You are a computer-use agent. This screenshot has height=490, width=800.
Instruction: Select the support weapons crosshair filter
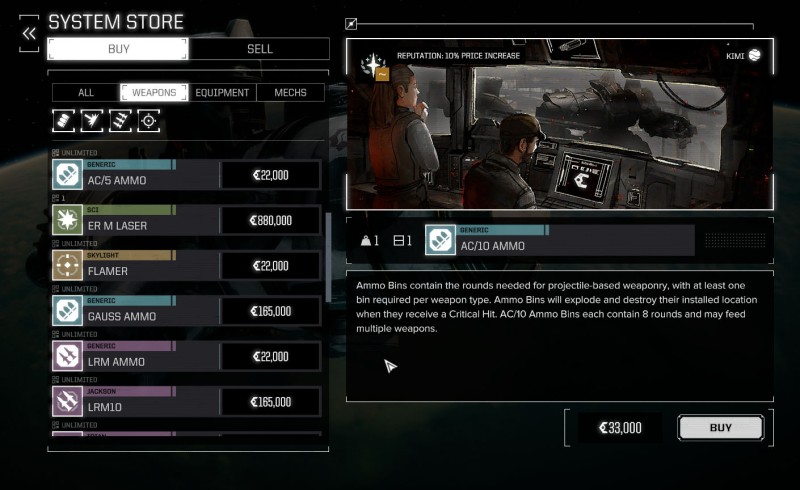coord(148,121)
